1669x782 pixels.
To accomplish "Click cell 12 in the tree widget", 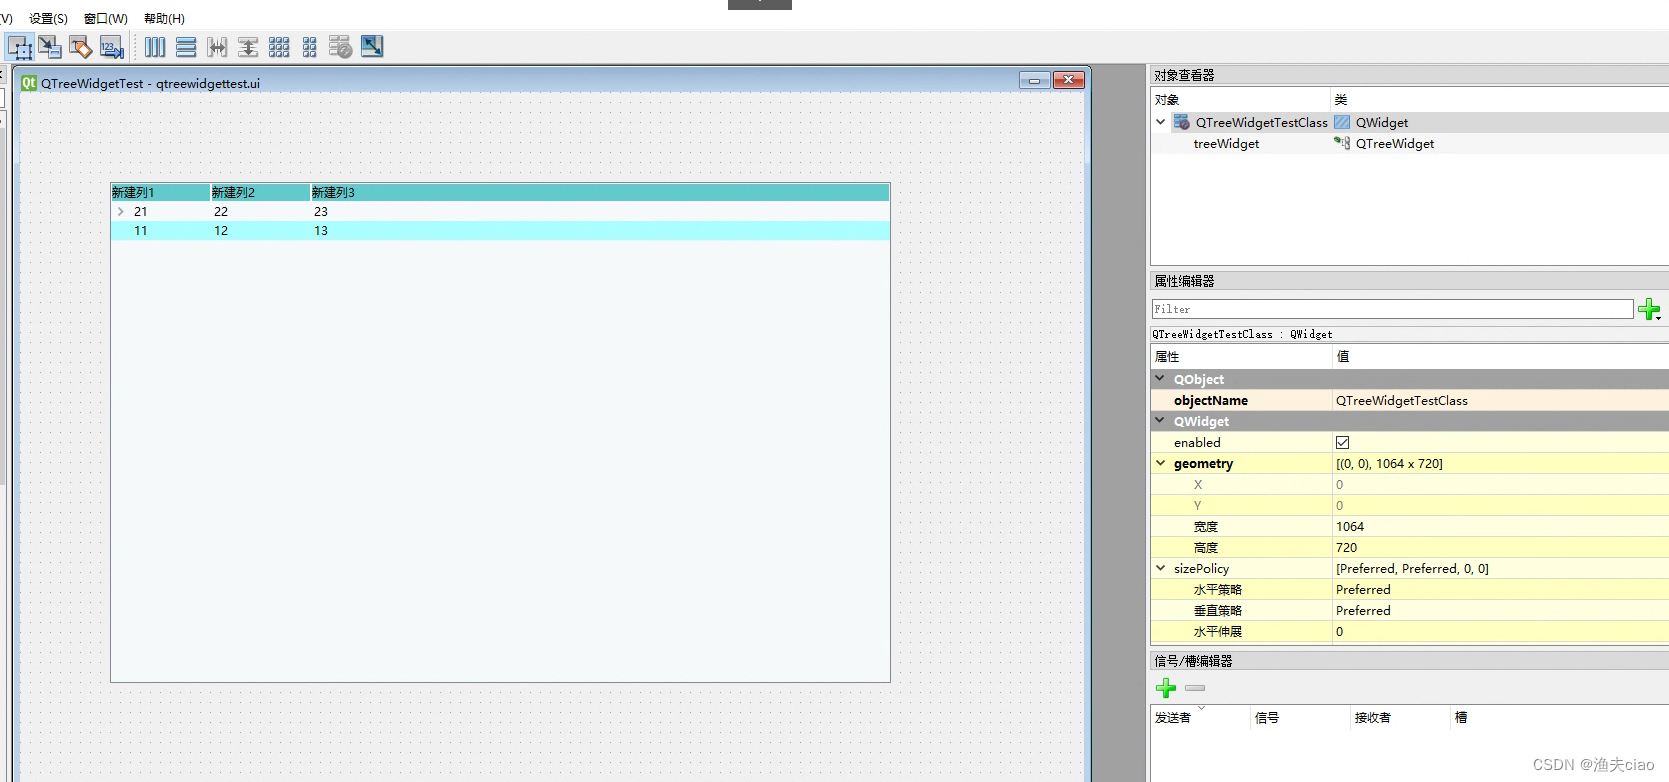I will 221,230.
